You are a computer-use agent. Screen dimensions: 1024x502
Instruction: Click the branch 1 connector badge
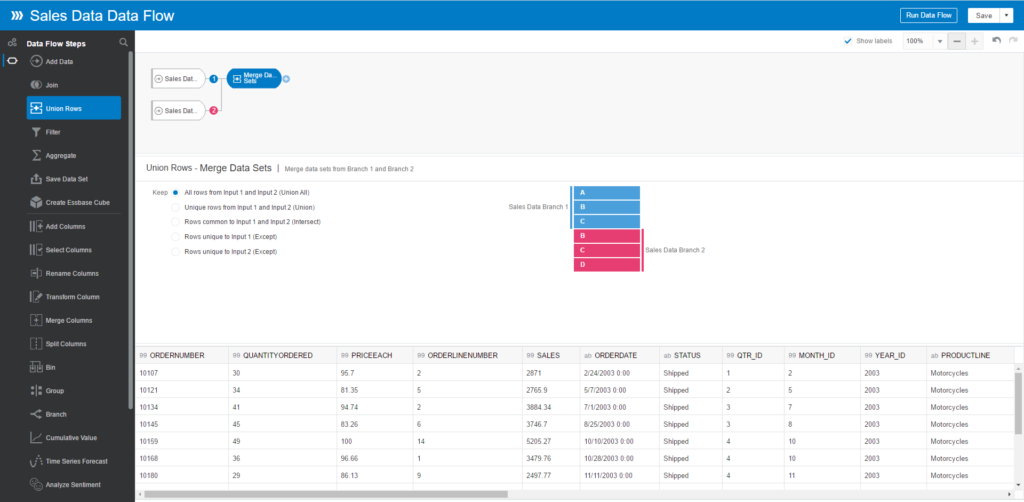coord(213,79)
